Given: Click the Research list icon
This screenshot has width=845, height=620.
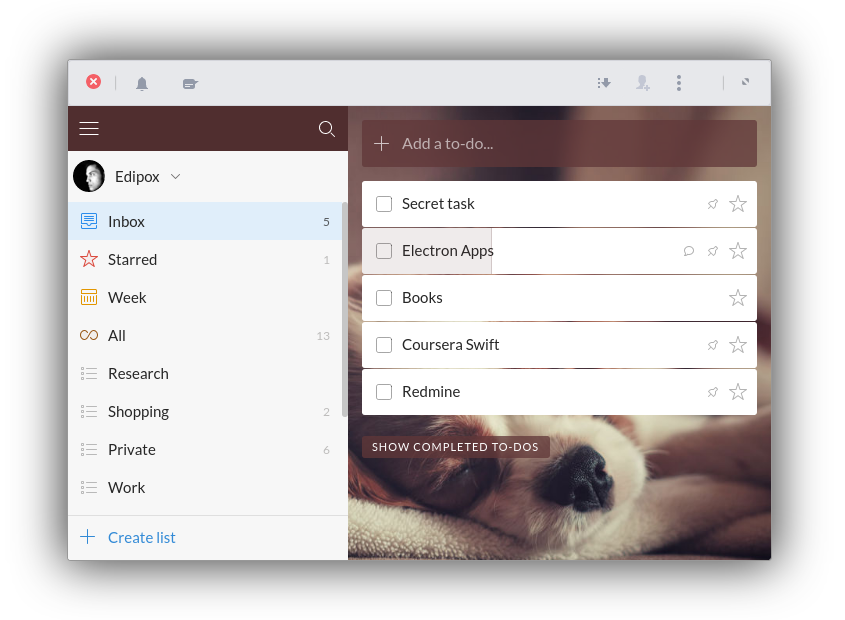Looking at the screenshot, I should 89,373.
